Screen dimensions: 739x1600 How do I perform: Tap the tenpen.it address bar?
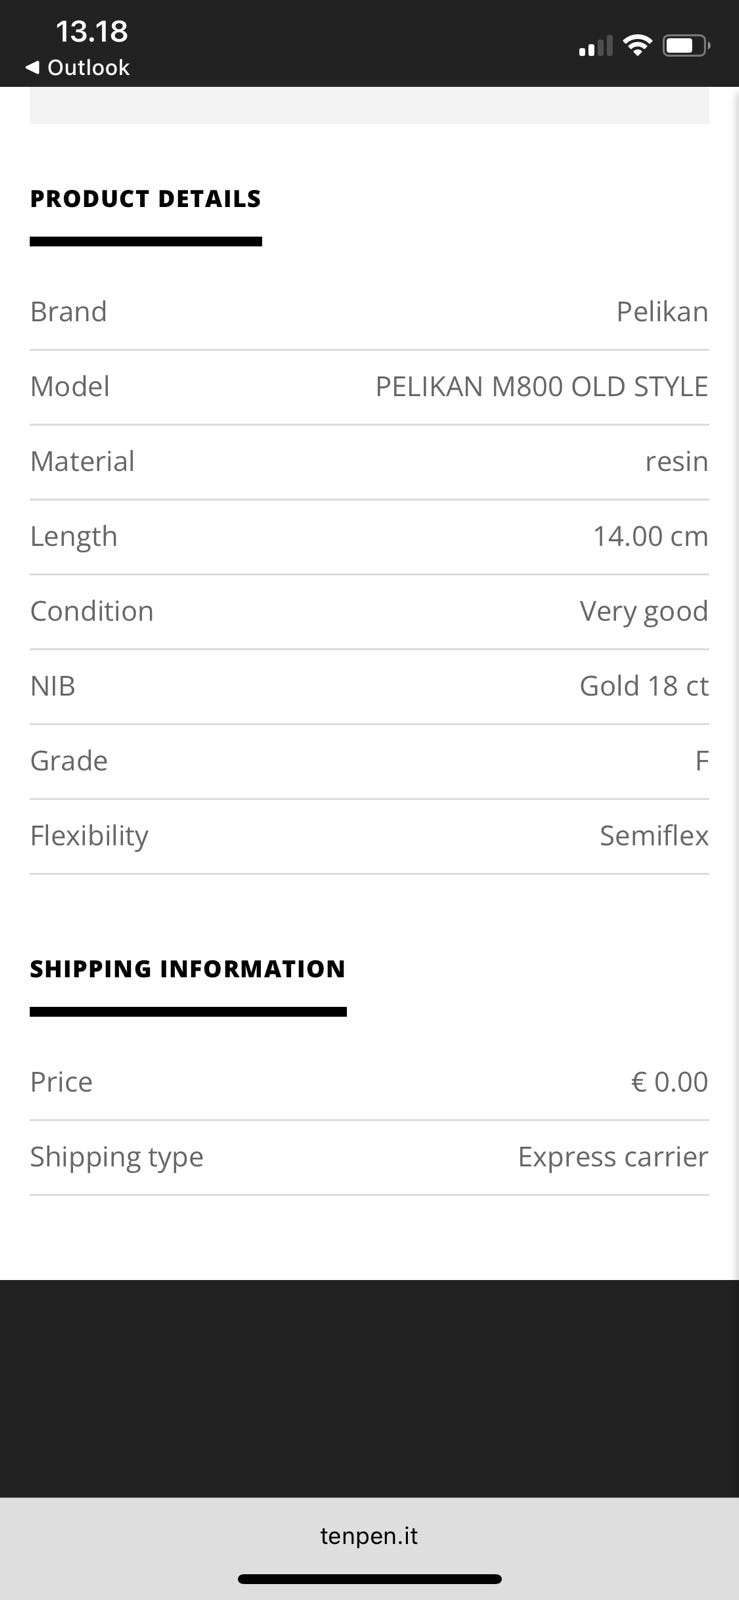click(x=369, y=1536)
